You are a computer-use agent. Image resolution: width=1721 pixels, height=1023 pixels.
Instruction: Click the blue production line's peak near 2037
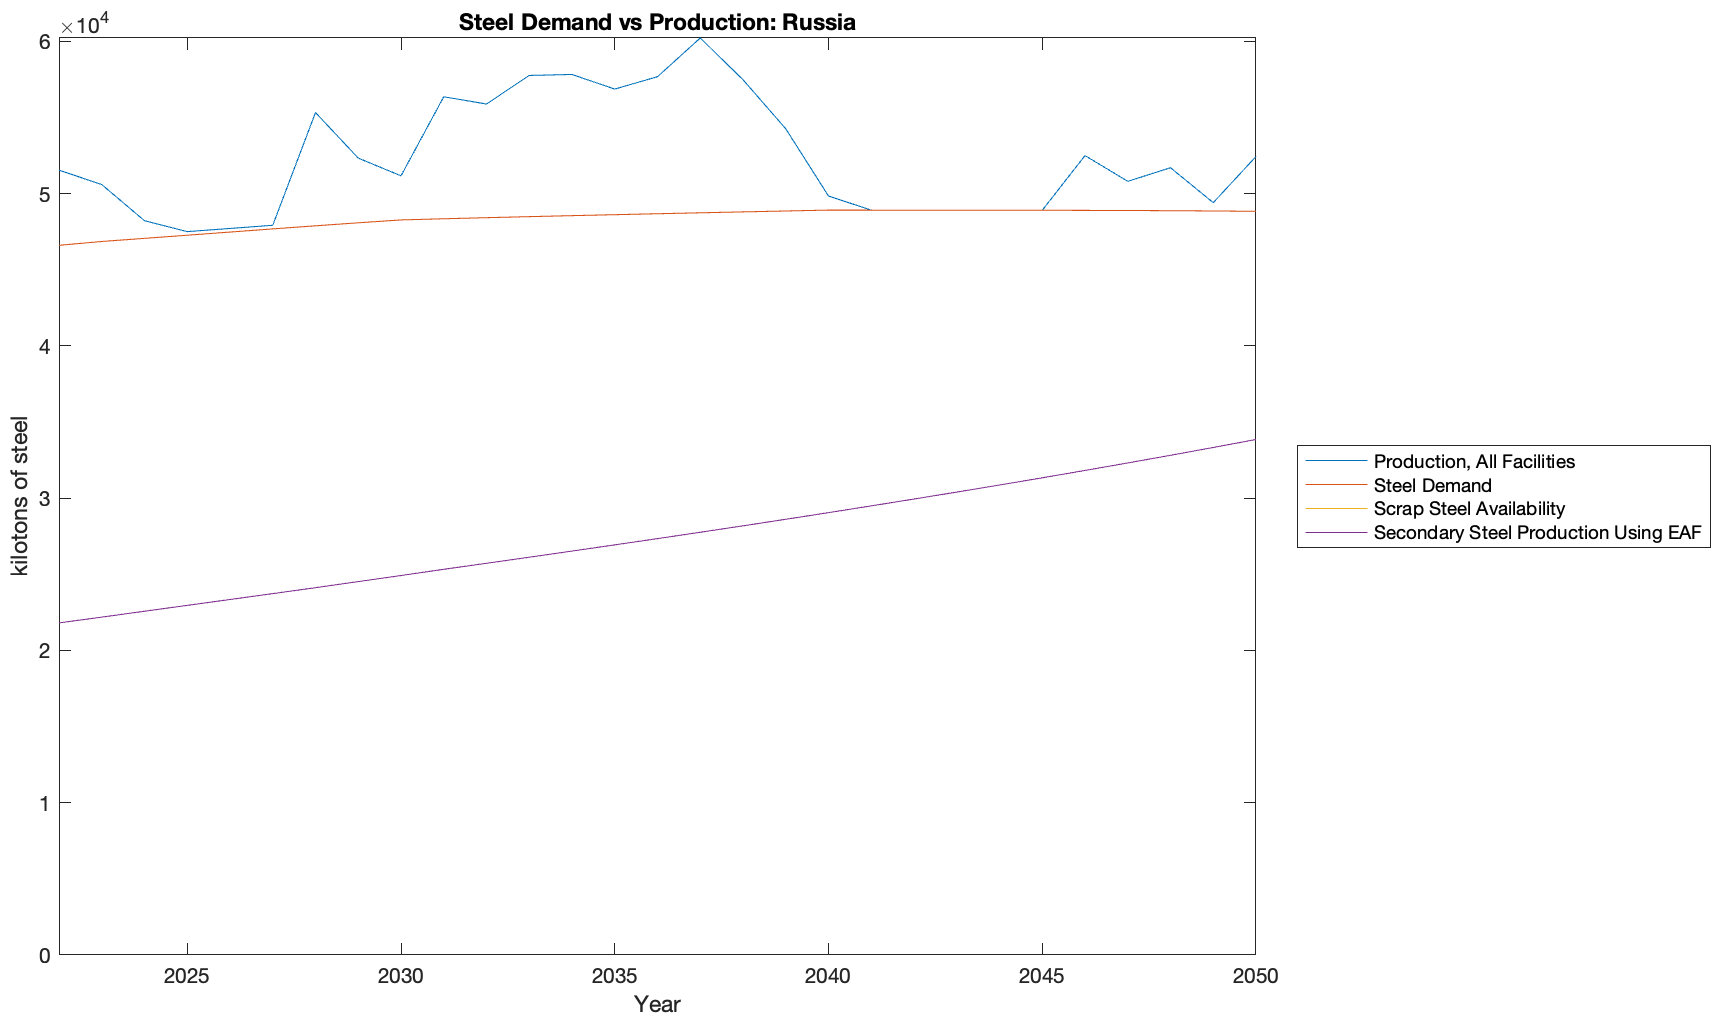tap(700, 38)
